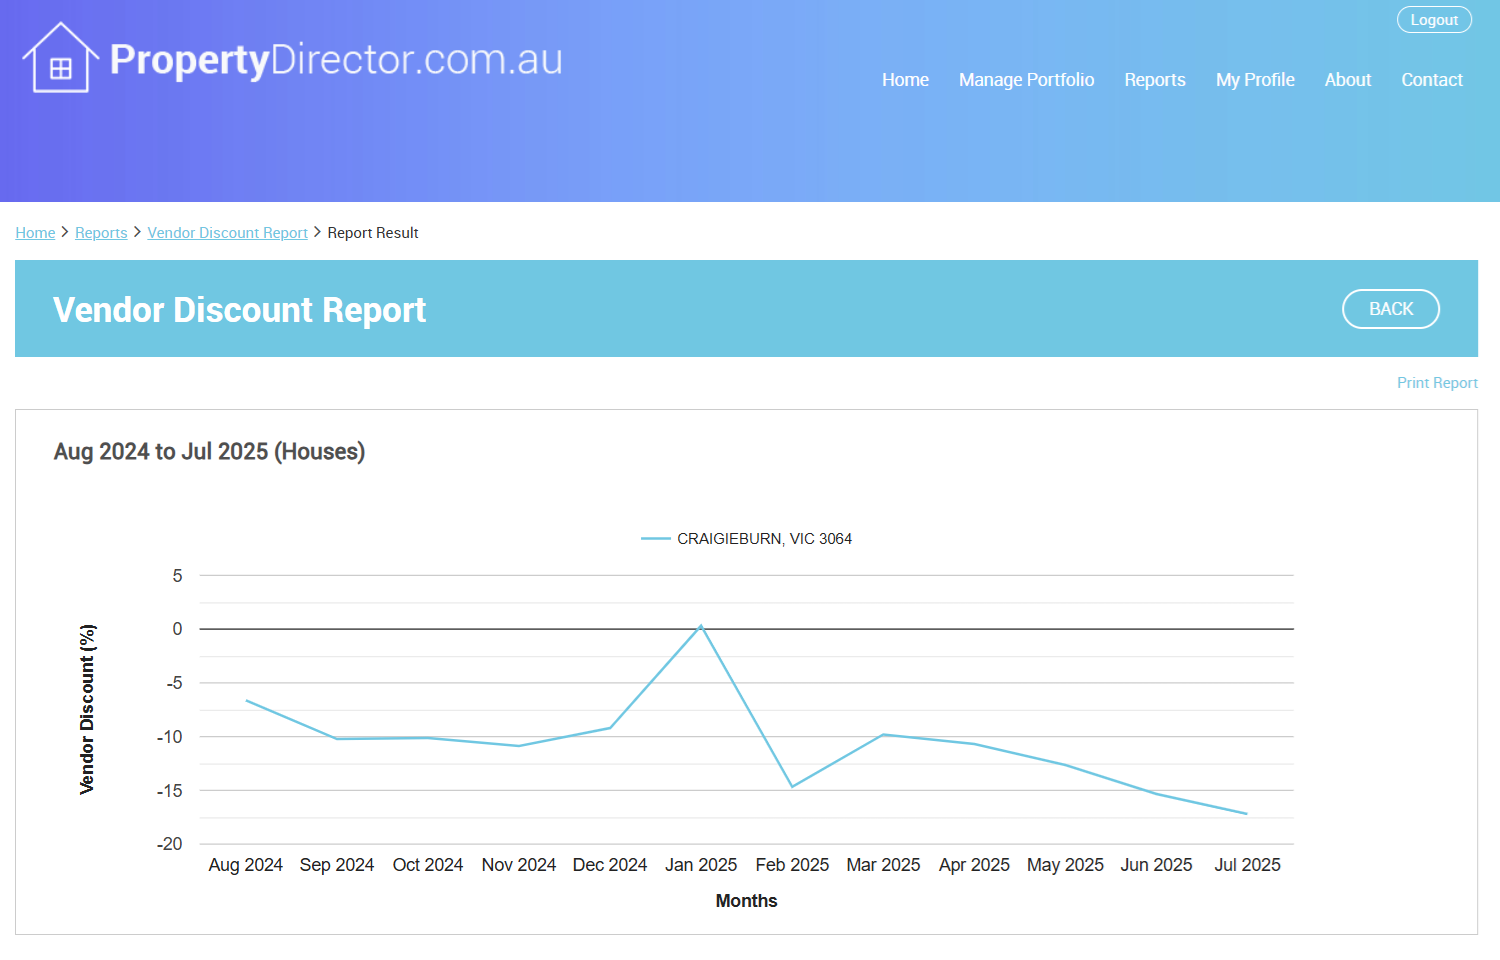Go to the Reports navigation menu
This screenshot has width=1500, height=960.
coord(1154,80)
